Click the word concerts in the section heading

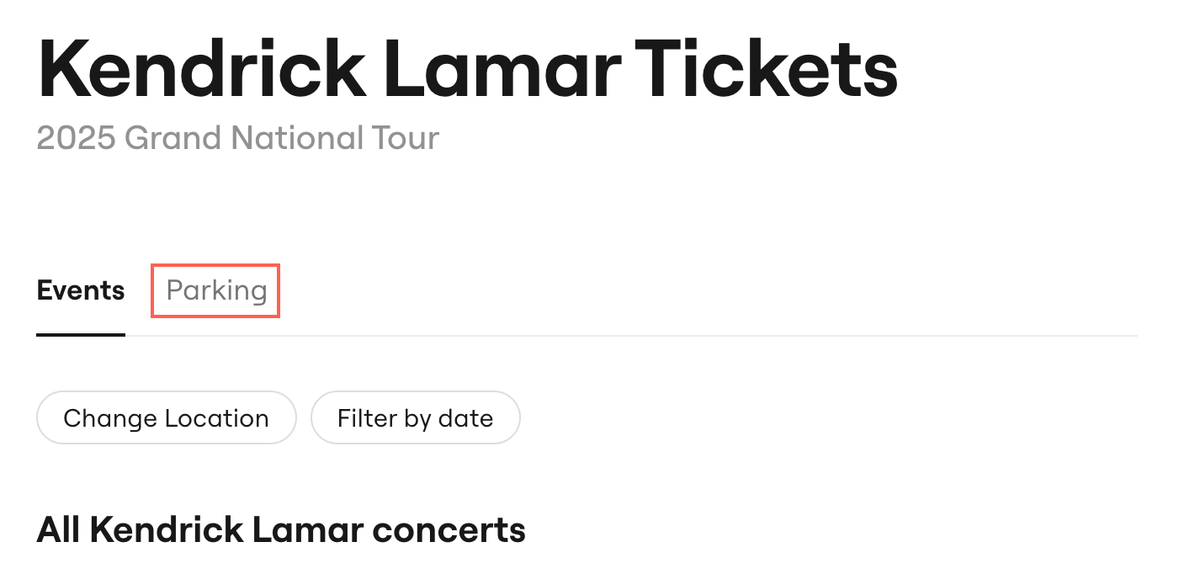[449, 530]
